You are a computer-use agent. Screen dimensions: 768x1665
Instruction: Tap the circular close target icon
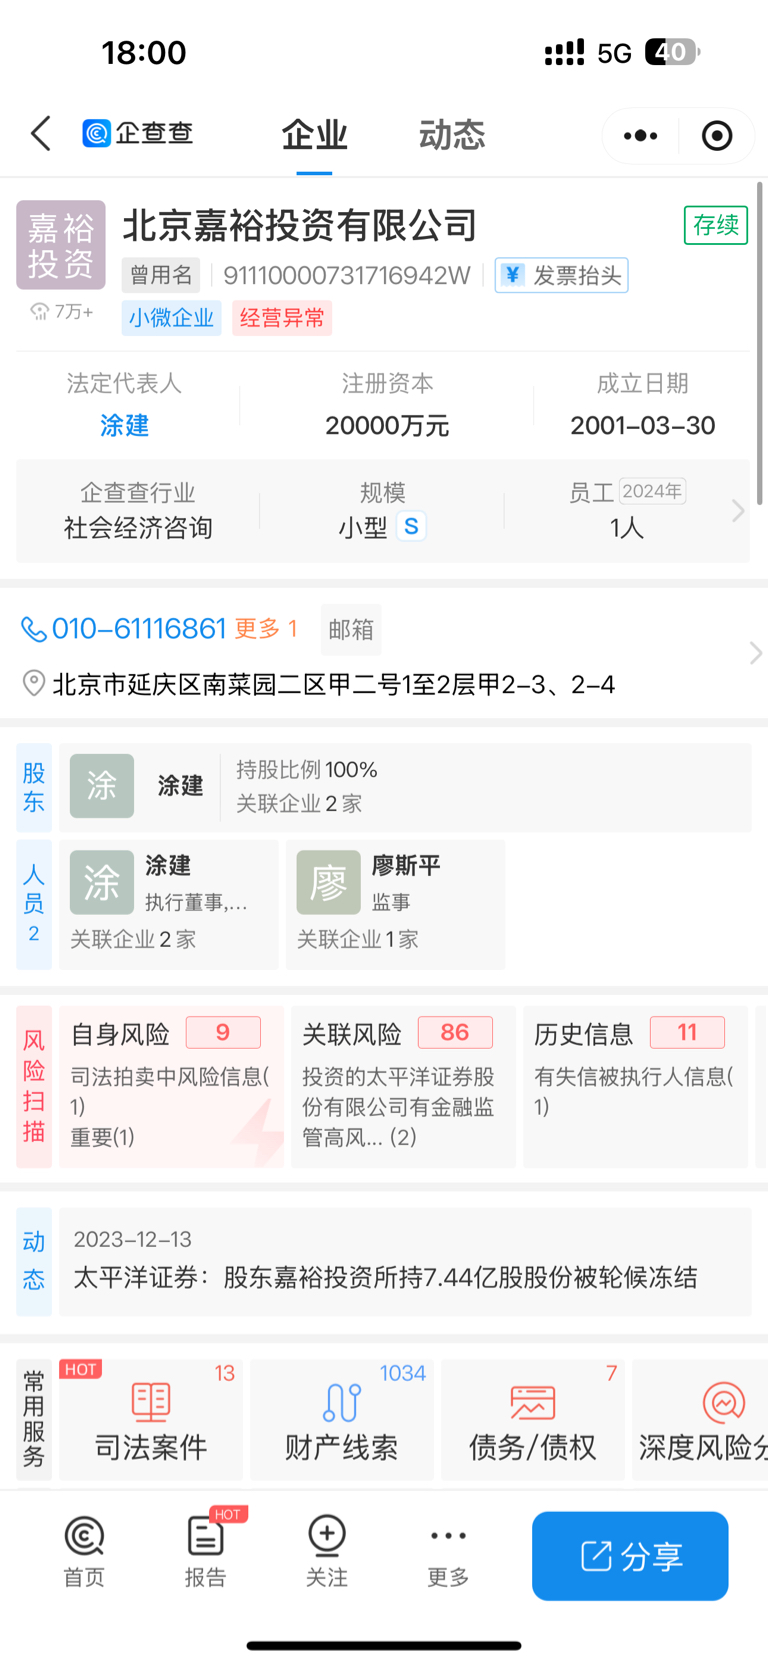click(x=717, y=135)
